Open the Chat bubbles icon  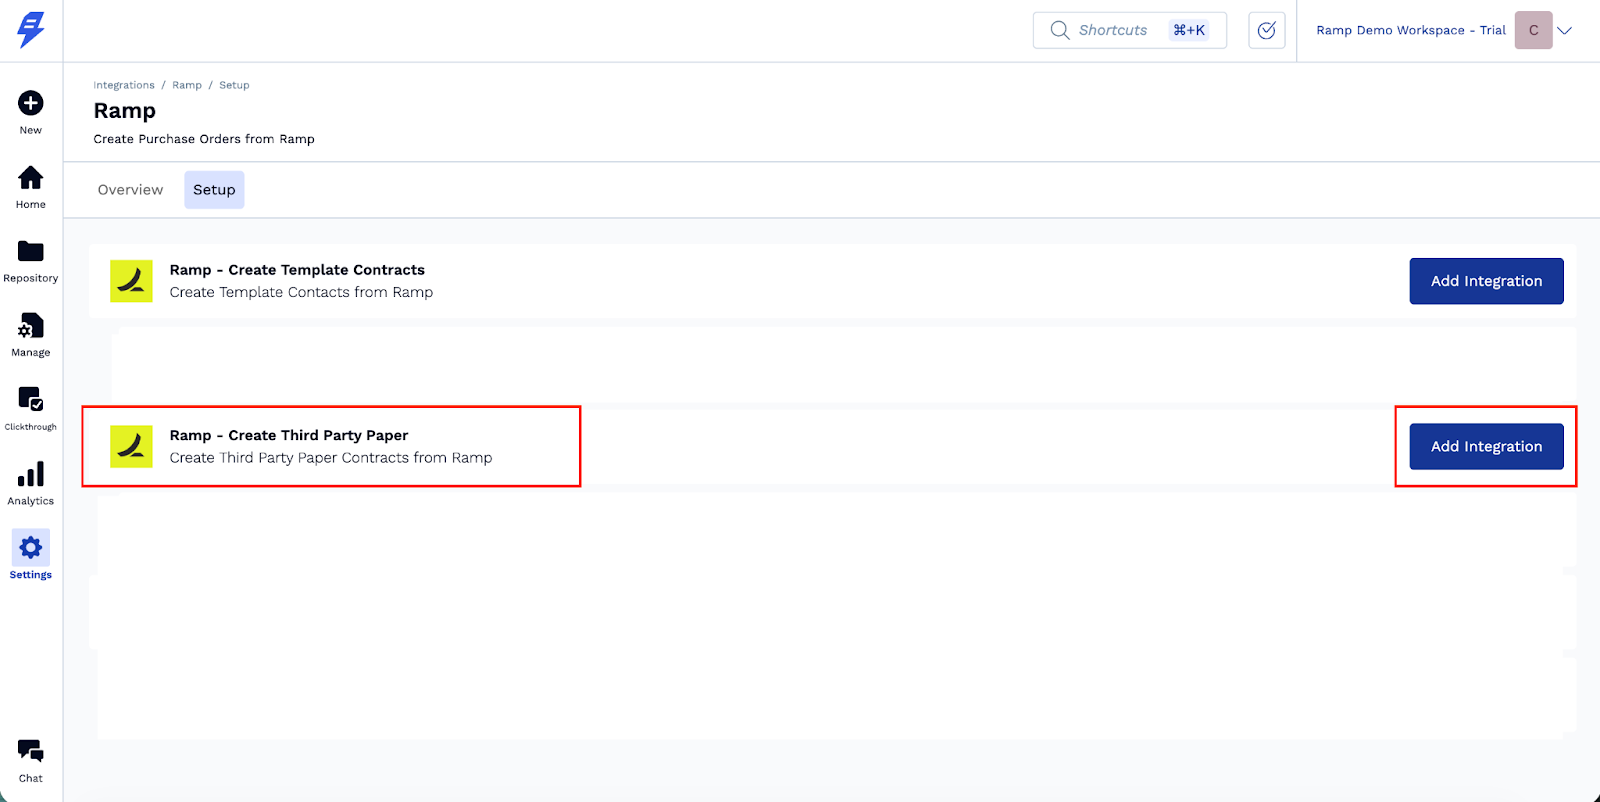click(31, 751)
